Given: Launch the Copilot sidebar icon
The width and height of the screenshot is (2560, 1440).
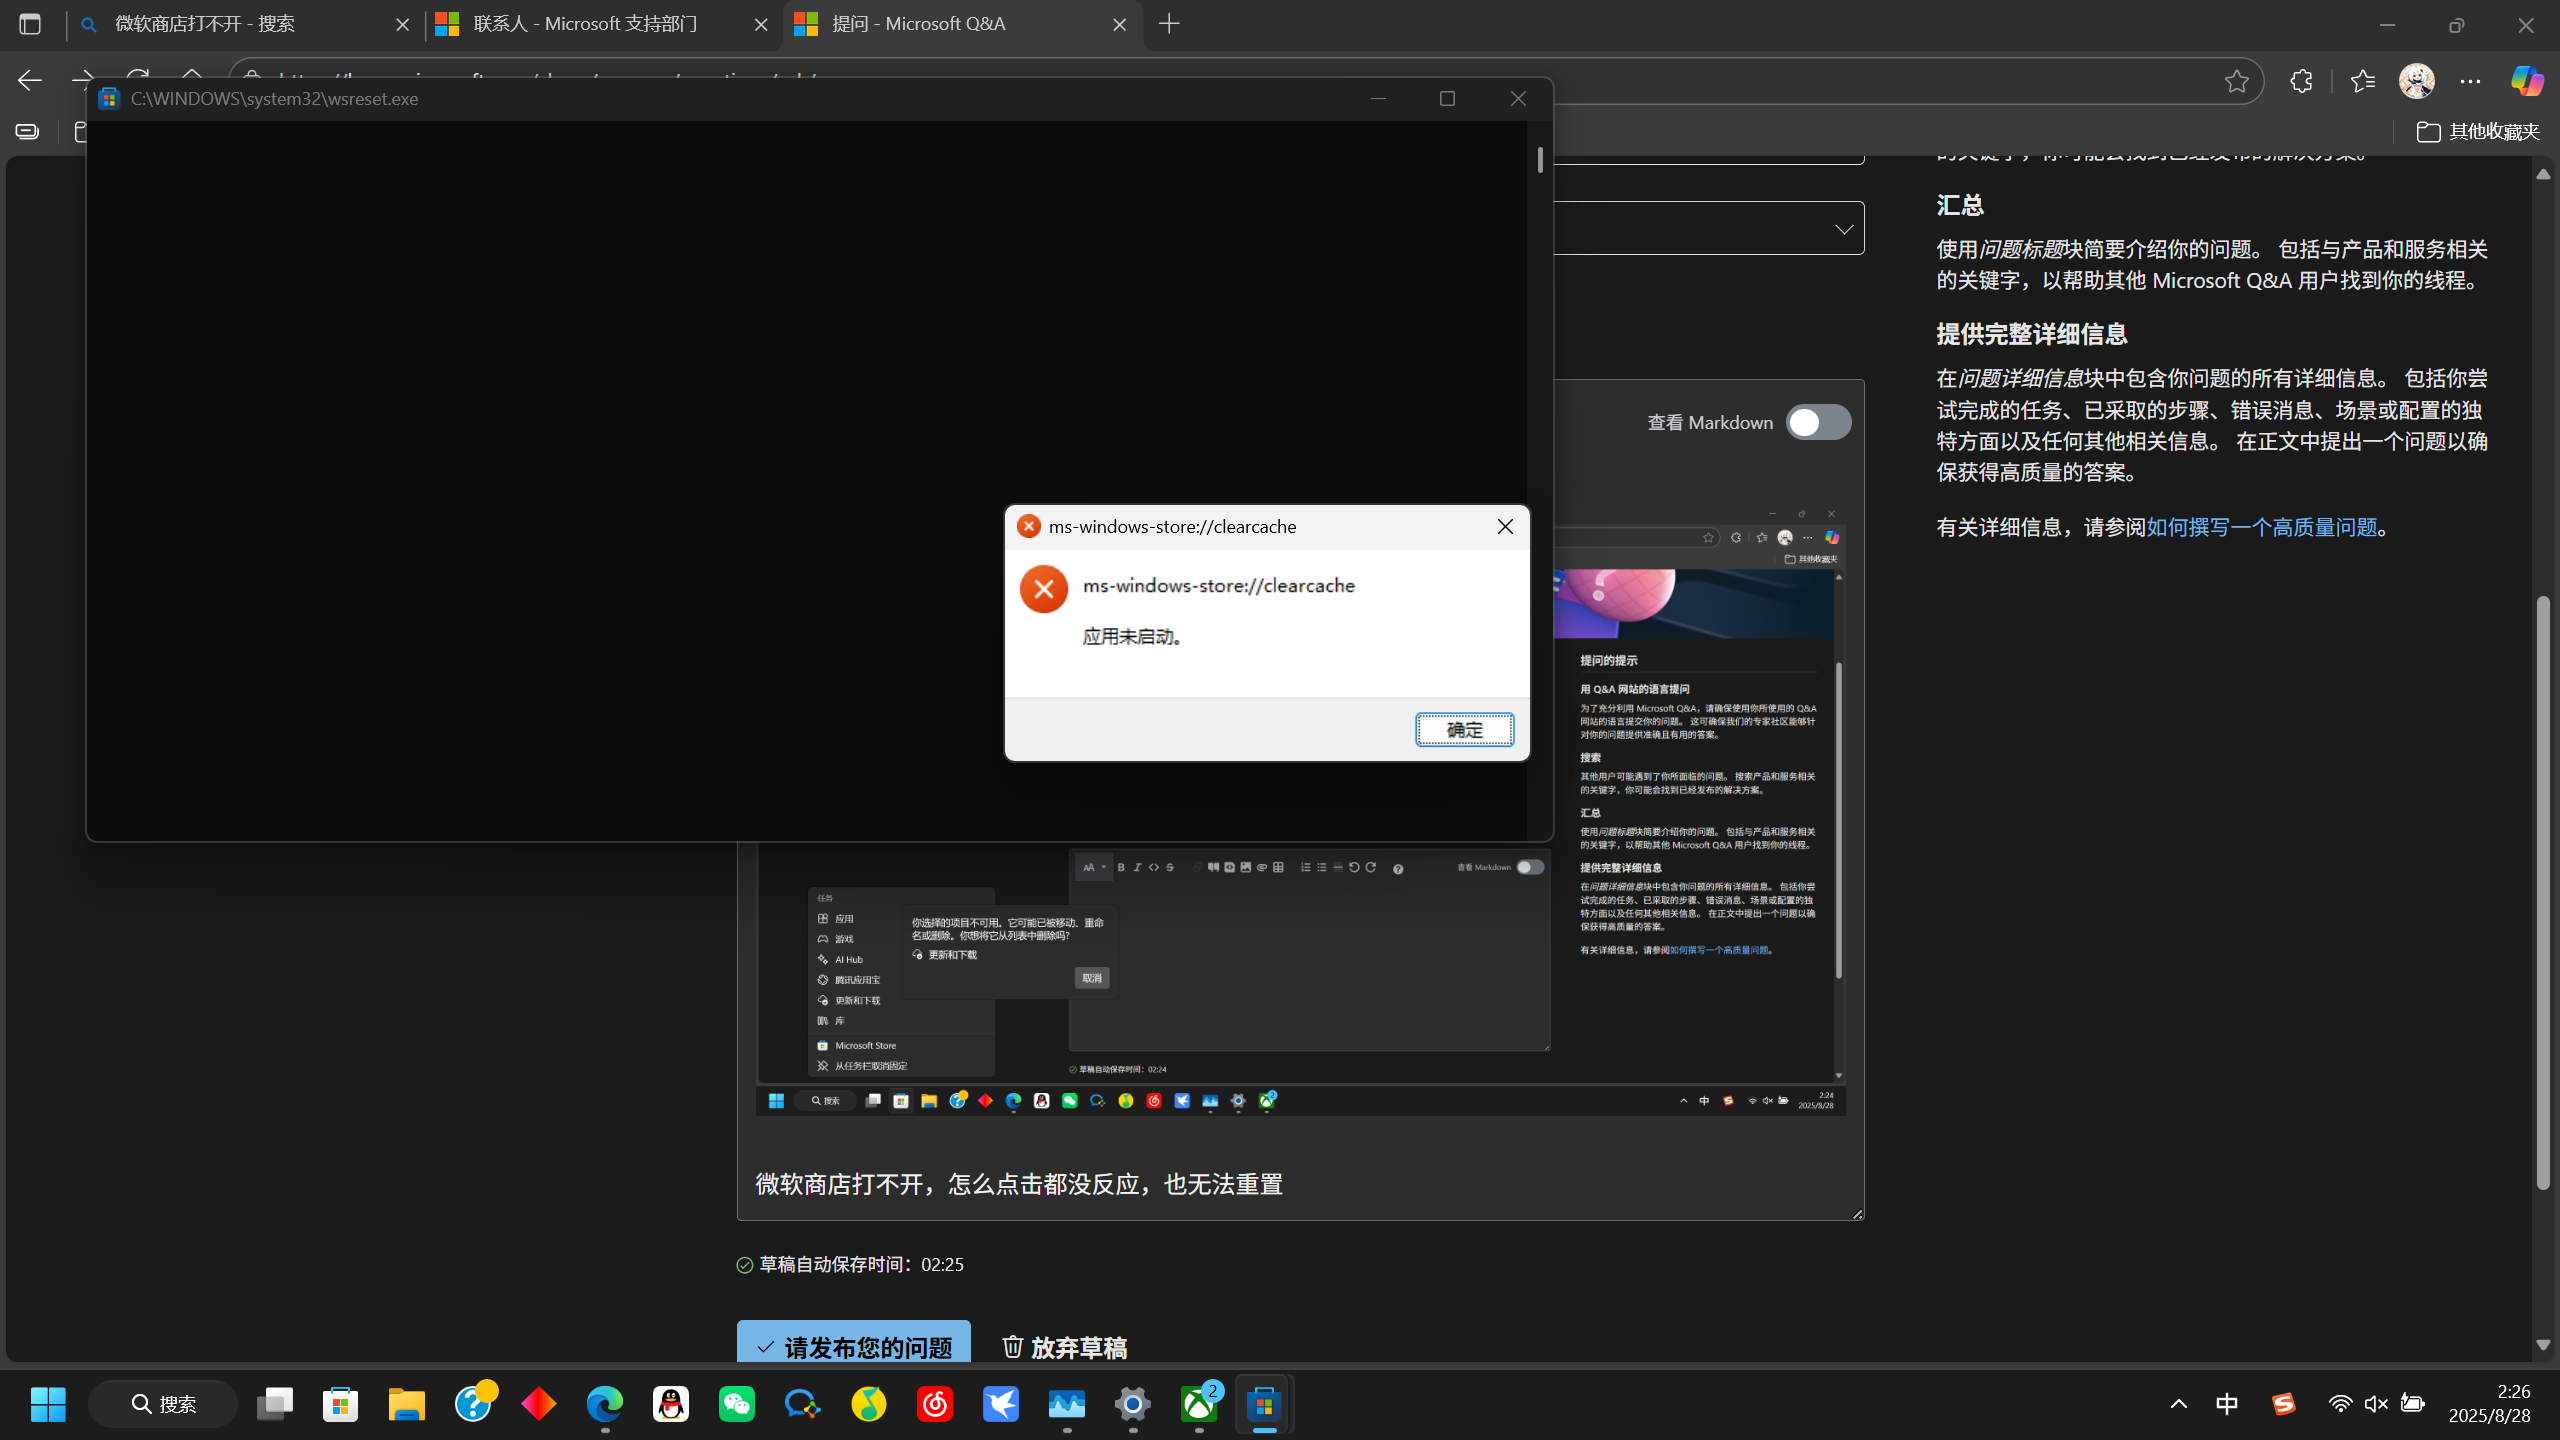Looking at the screenshot, I should coord(2527,81).
